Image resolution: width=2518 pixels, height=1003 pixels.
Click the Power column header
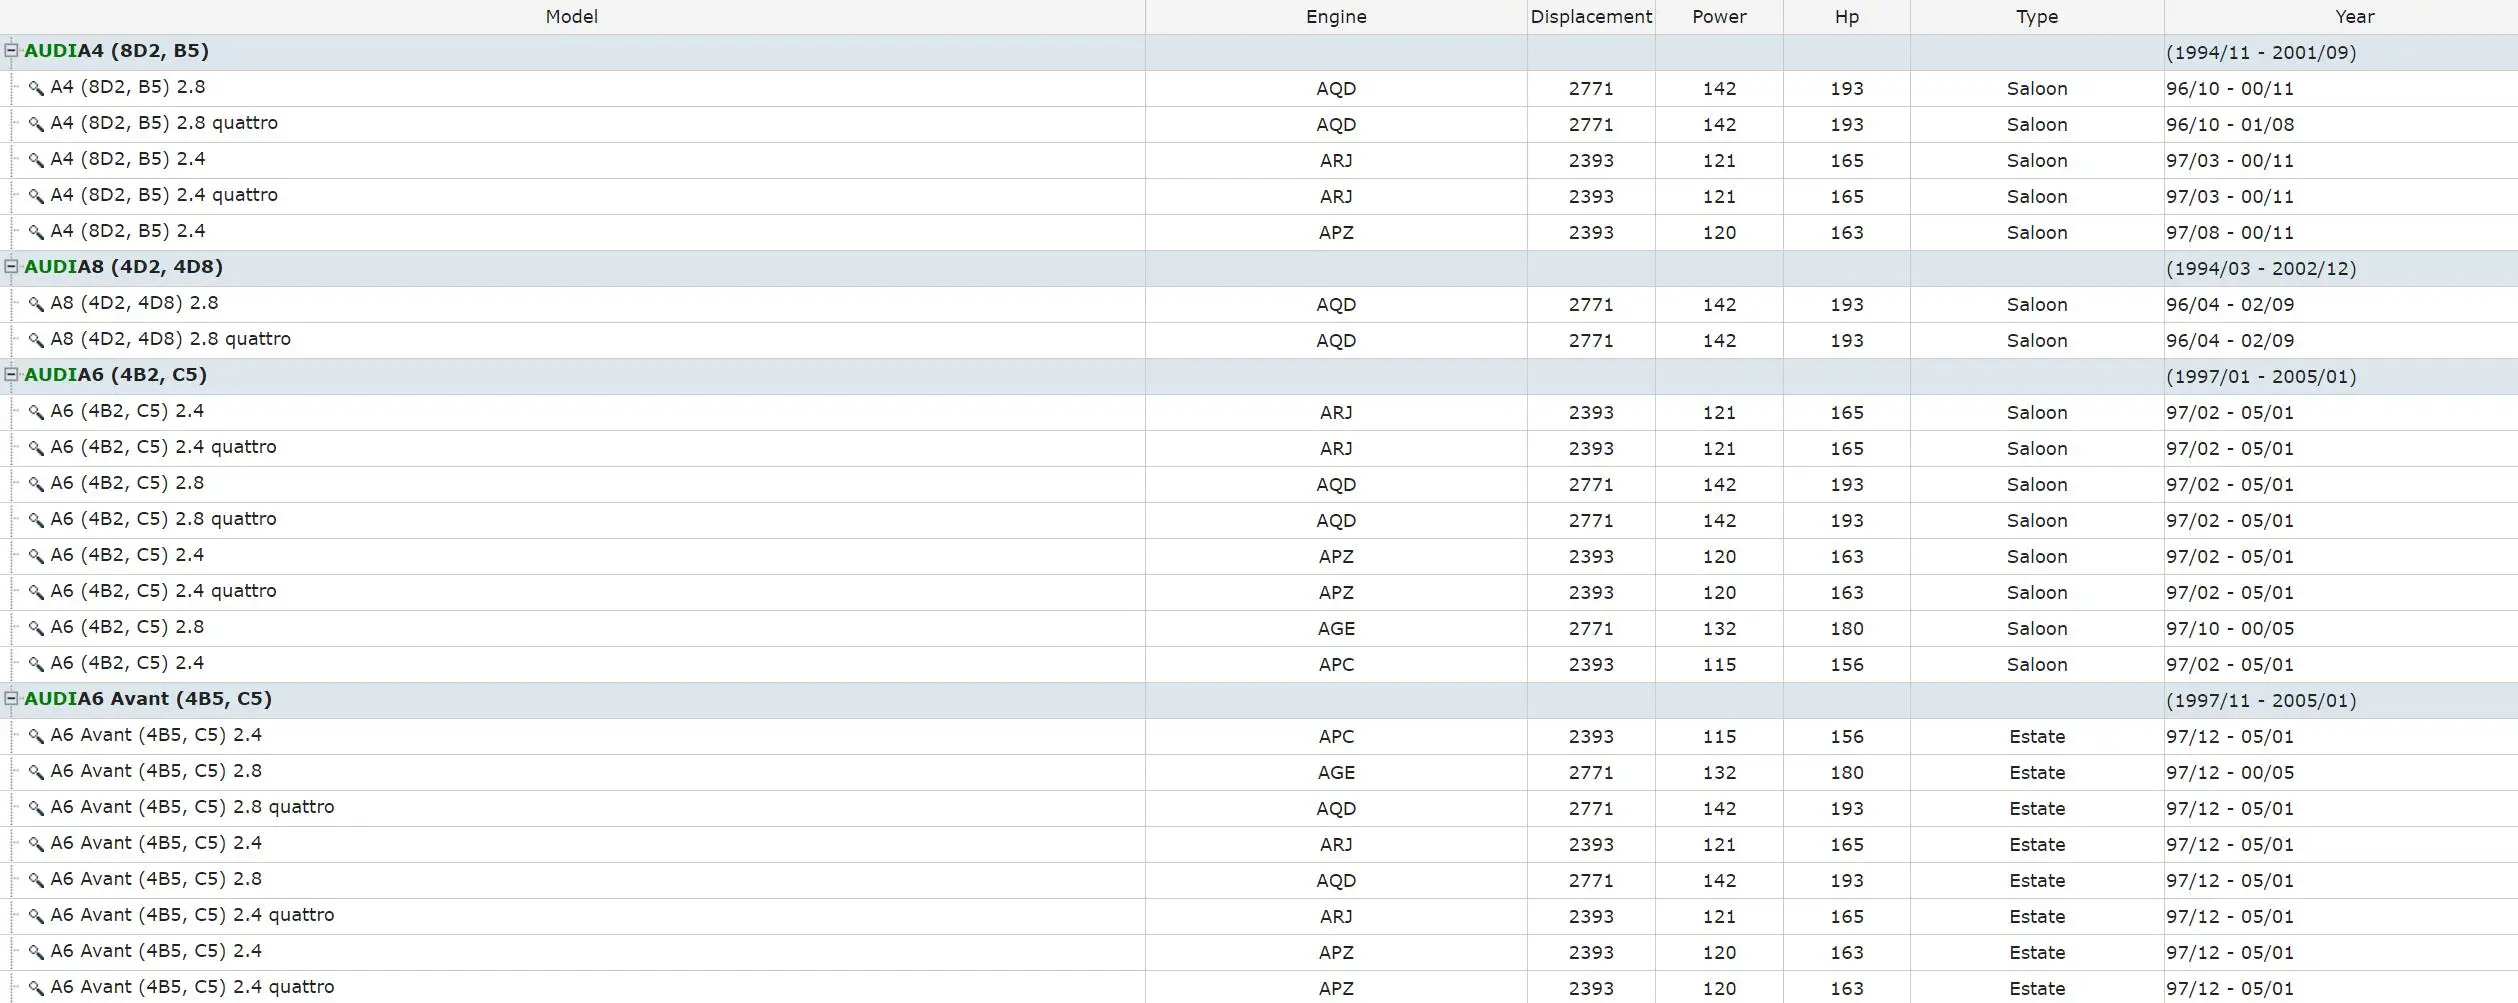click(1719, 17)
